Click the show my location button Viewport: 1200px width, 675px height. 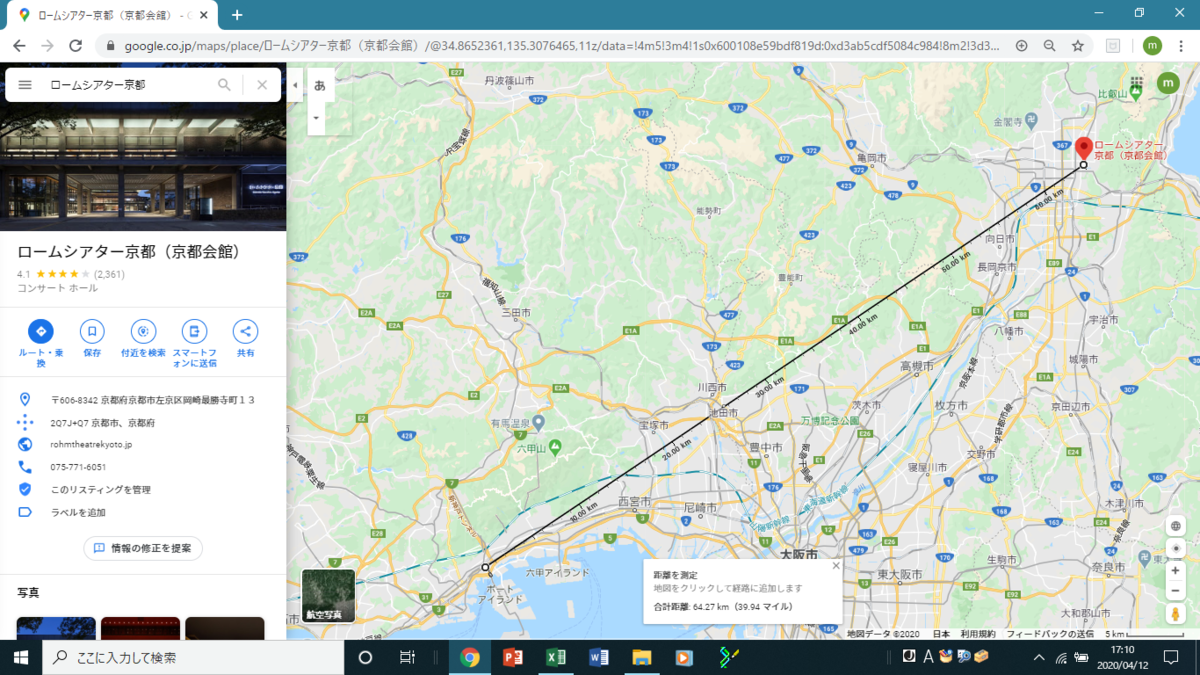click(1176, 548)
